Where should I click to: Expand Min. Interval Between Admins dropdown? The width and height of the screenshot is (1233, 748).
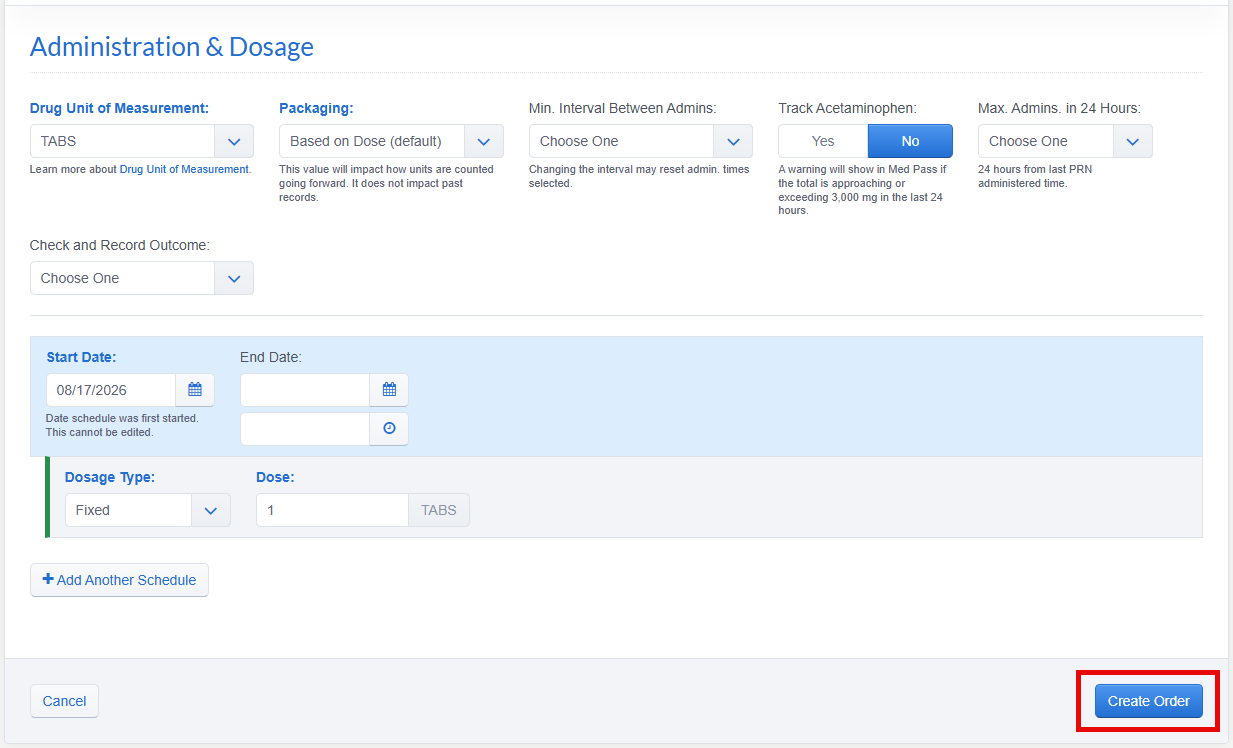click(640, 141)
